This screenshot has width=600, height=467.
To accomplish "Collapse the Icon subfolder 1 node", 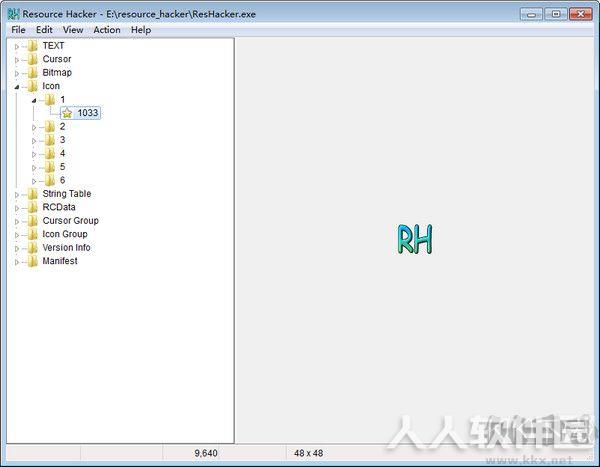I will click(34, 100).
